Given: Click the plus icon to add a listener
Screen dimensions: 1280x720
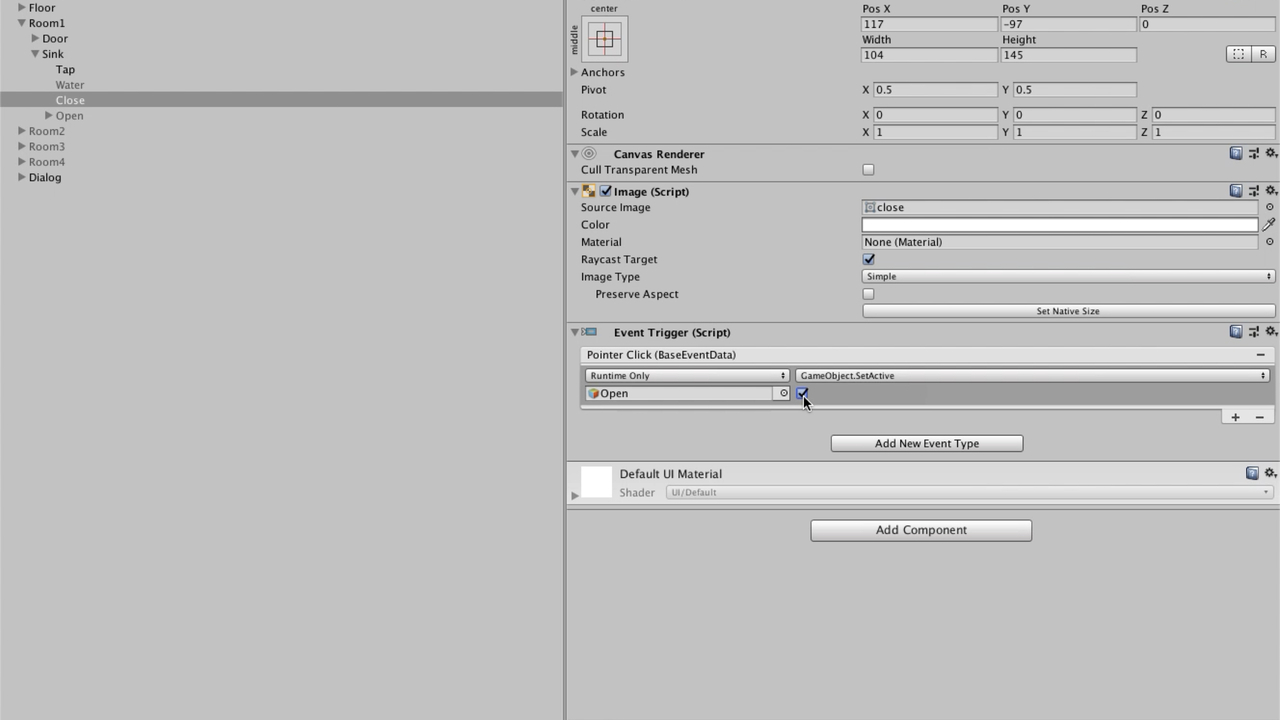Looking at the screenshot, I should coord(1235,417).
